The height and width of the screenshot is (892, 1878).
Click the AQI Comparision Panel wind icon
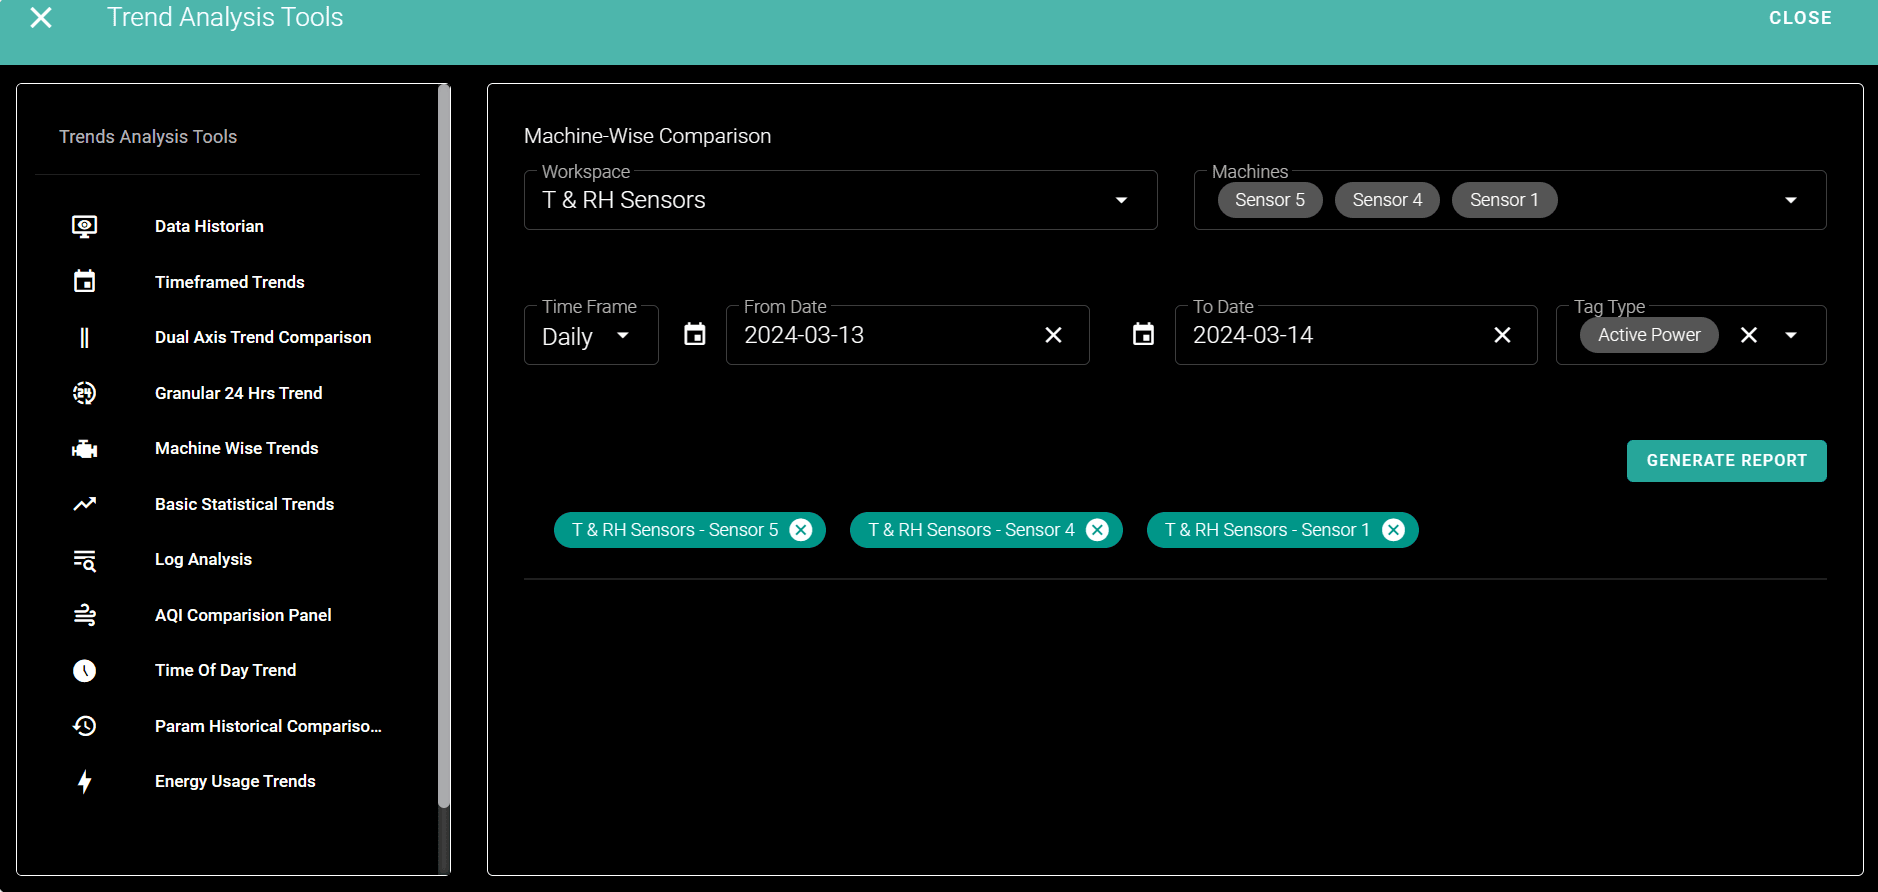tap(85, 615)
